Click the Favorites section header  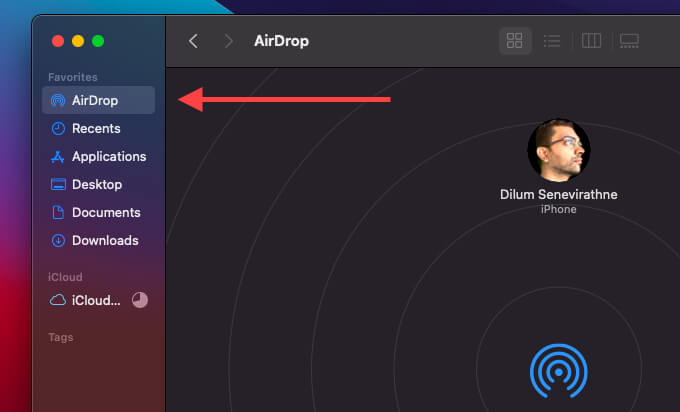coord(73,77)
